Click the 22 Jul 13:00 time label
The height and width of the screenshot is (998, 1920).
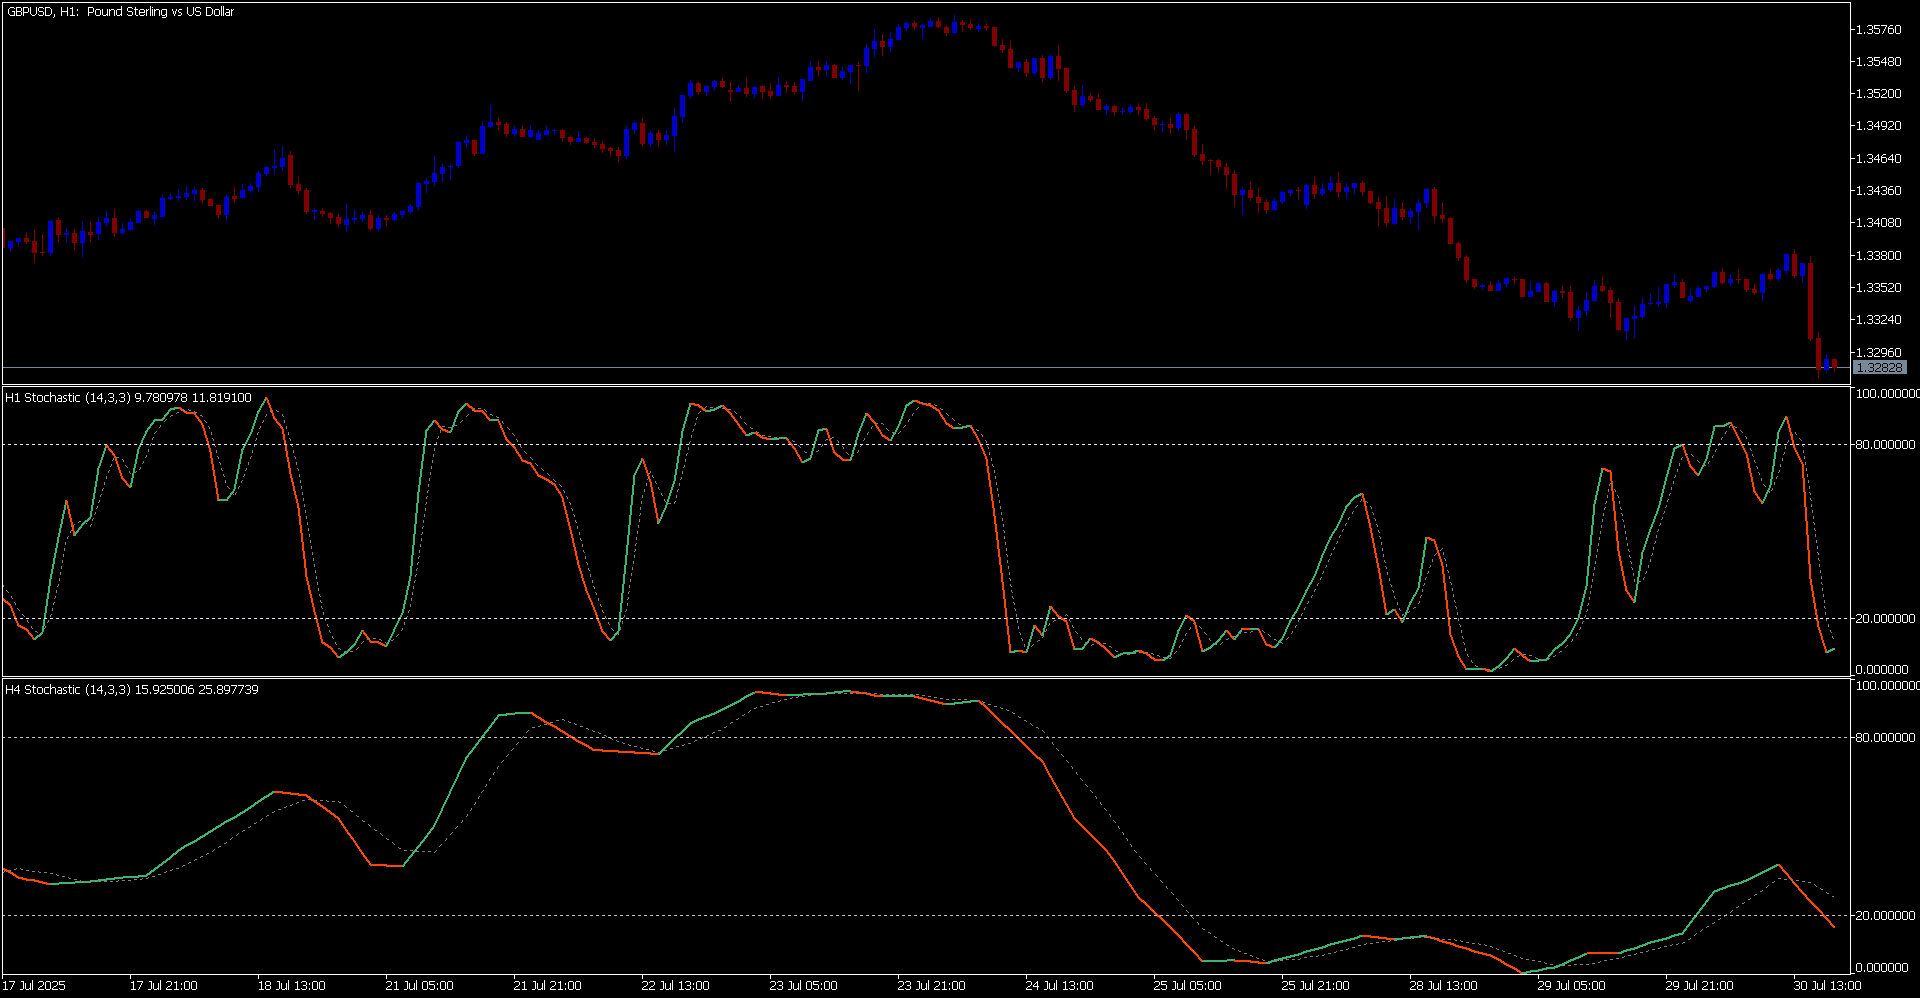[x=676, y=986]
